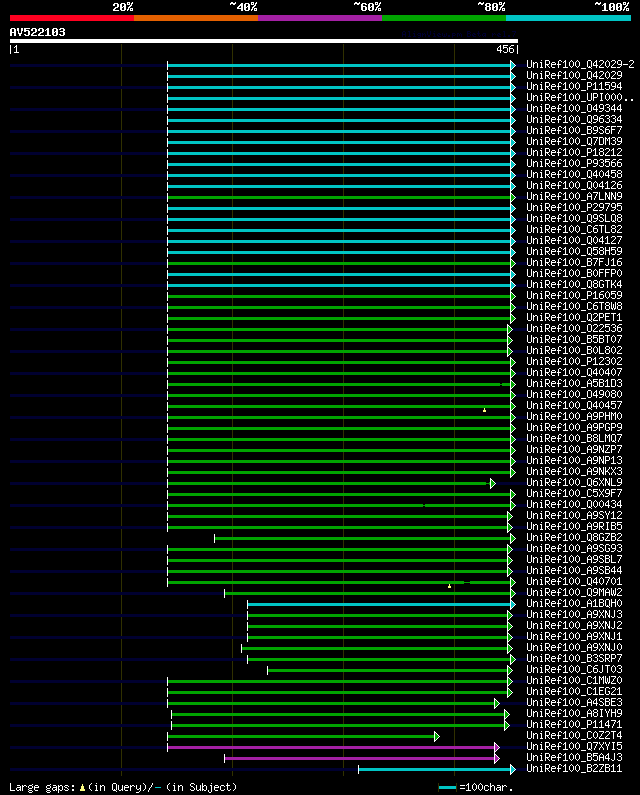Click the arrowhead ending the UniRef100_Q6XNL9 alignment
The height and width of the screenshot is (795, 640).
(x=492, y=484)
